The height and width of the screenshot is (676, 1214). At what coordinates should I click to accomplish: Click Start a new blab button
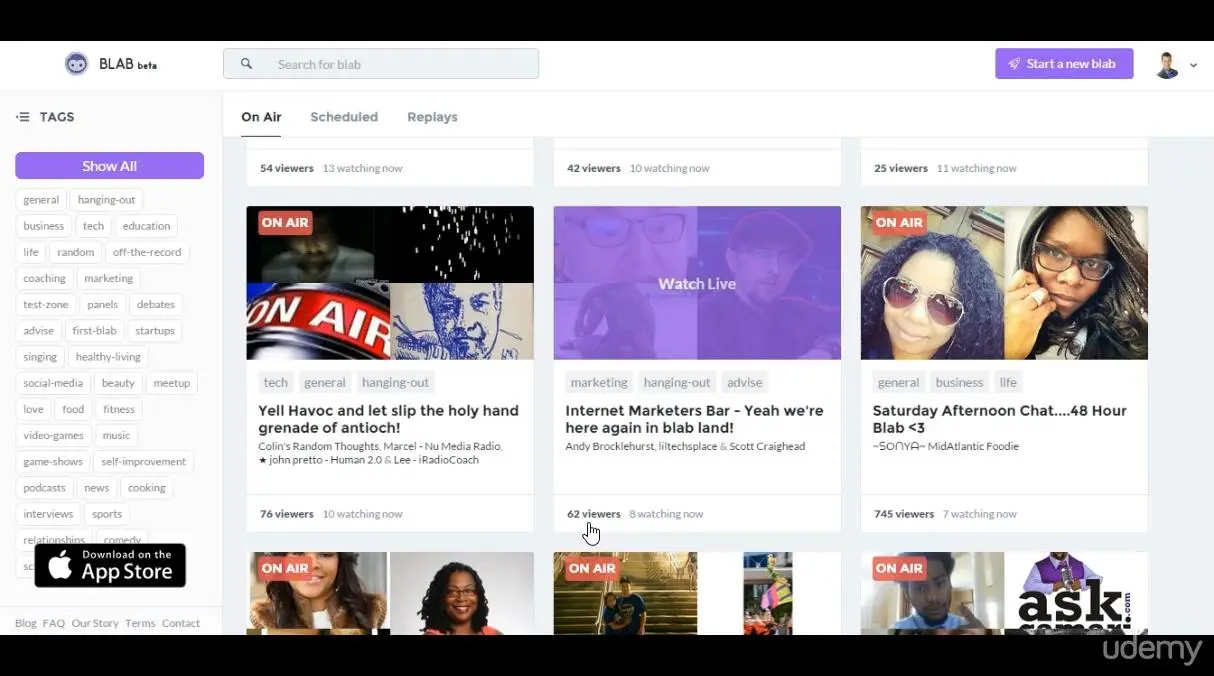[1064, 64]
